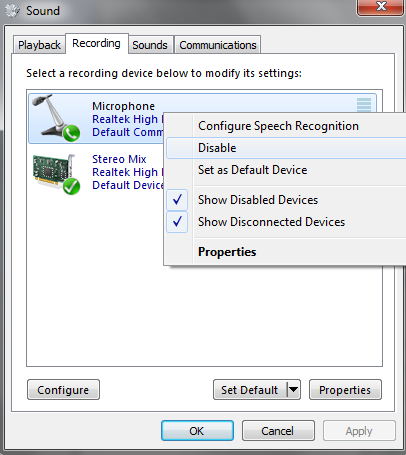Switch to the Playback tab
This screenshot has width=406, height=455.
(x=39, y=45)
